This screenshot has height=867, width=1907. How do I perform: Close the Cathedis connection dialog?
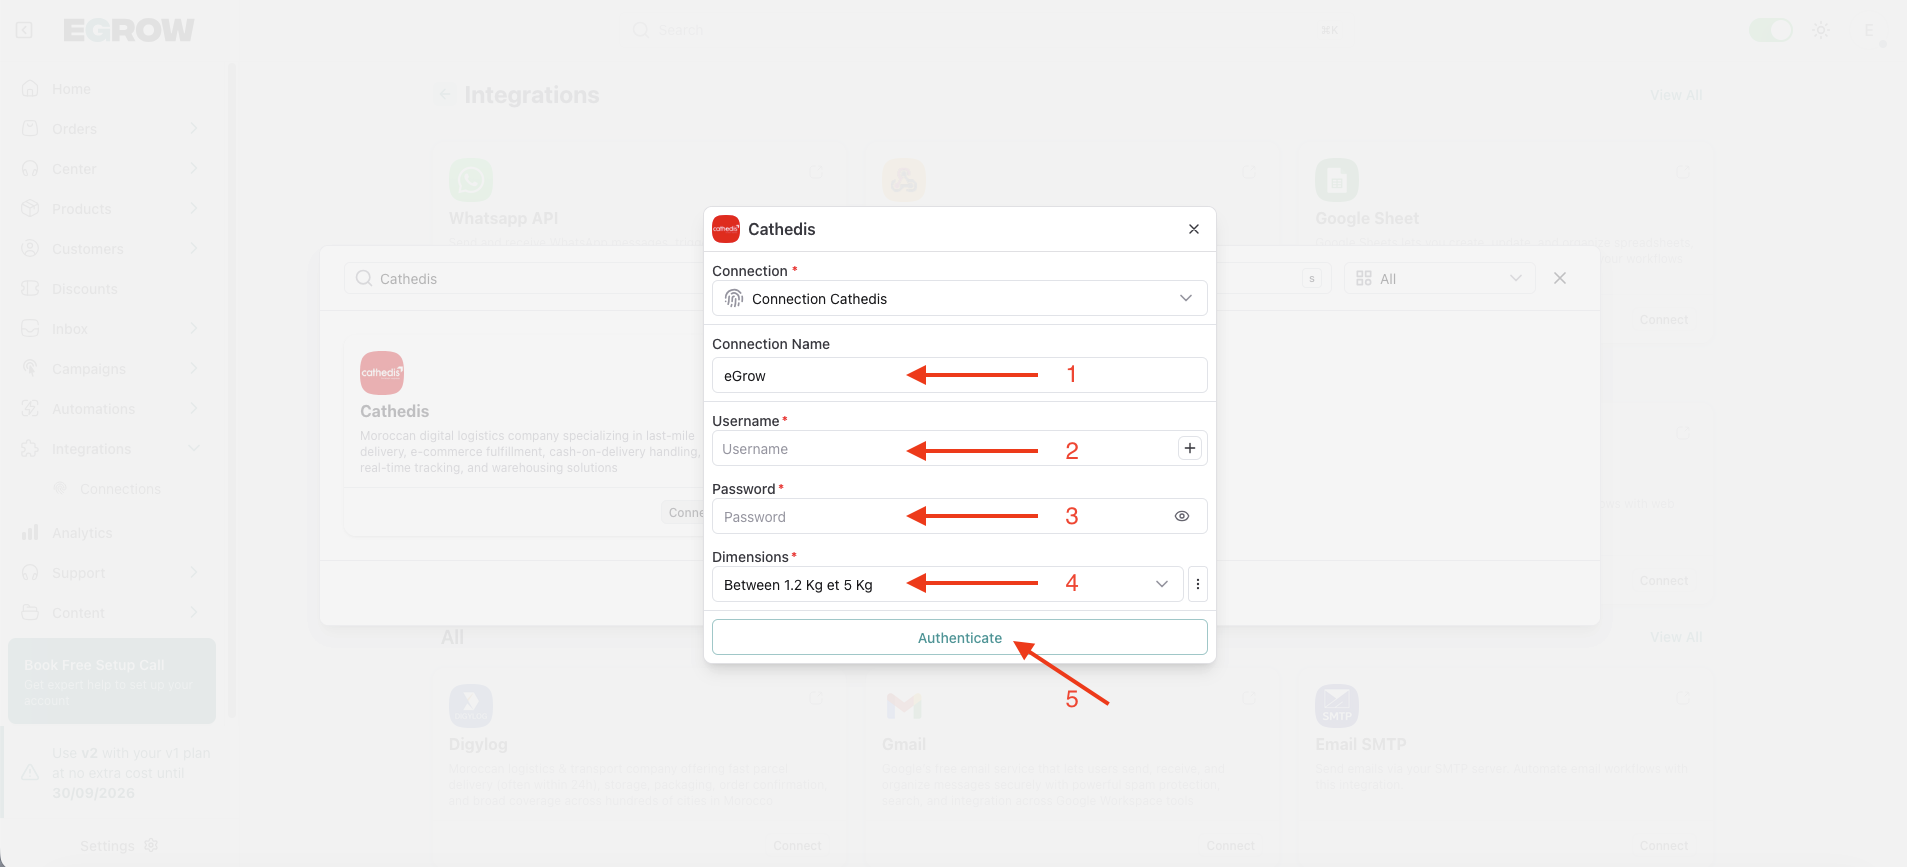(1194, 229)
